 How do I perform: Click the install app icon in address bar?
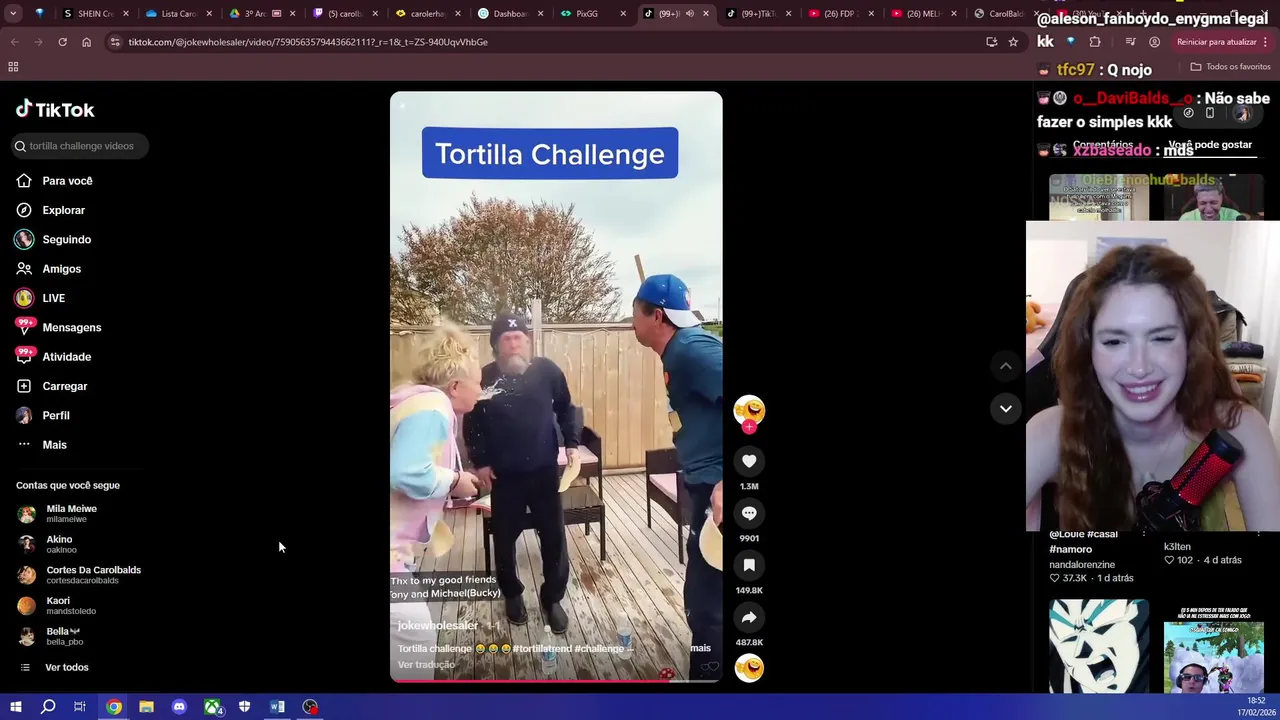[991, 42]
